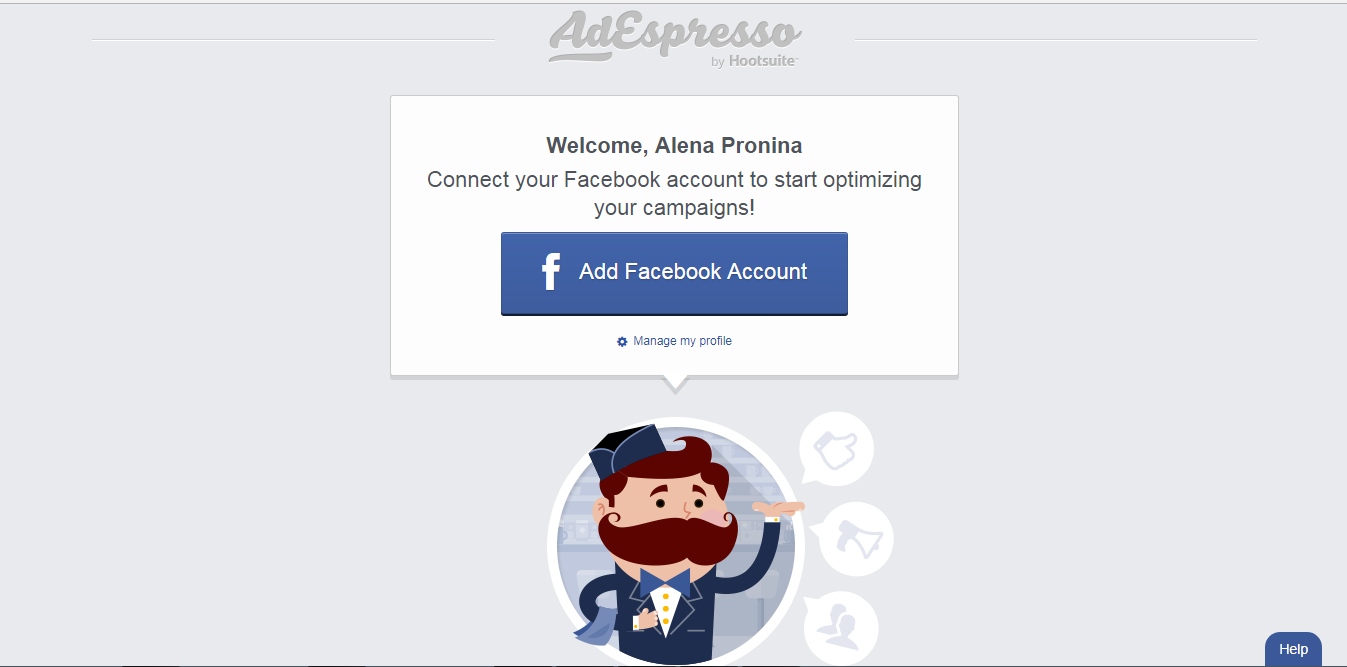
Task: Click the AdEspresso logo
Action: [673, 37]
